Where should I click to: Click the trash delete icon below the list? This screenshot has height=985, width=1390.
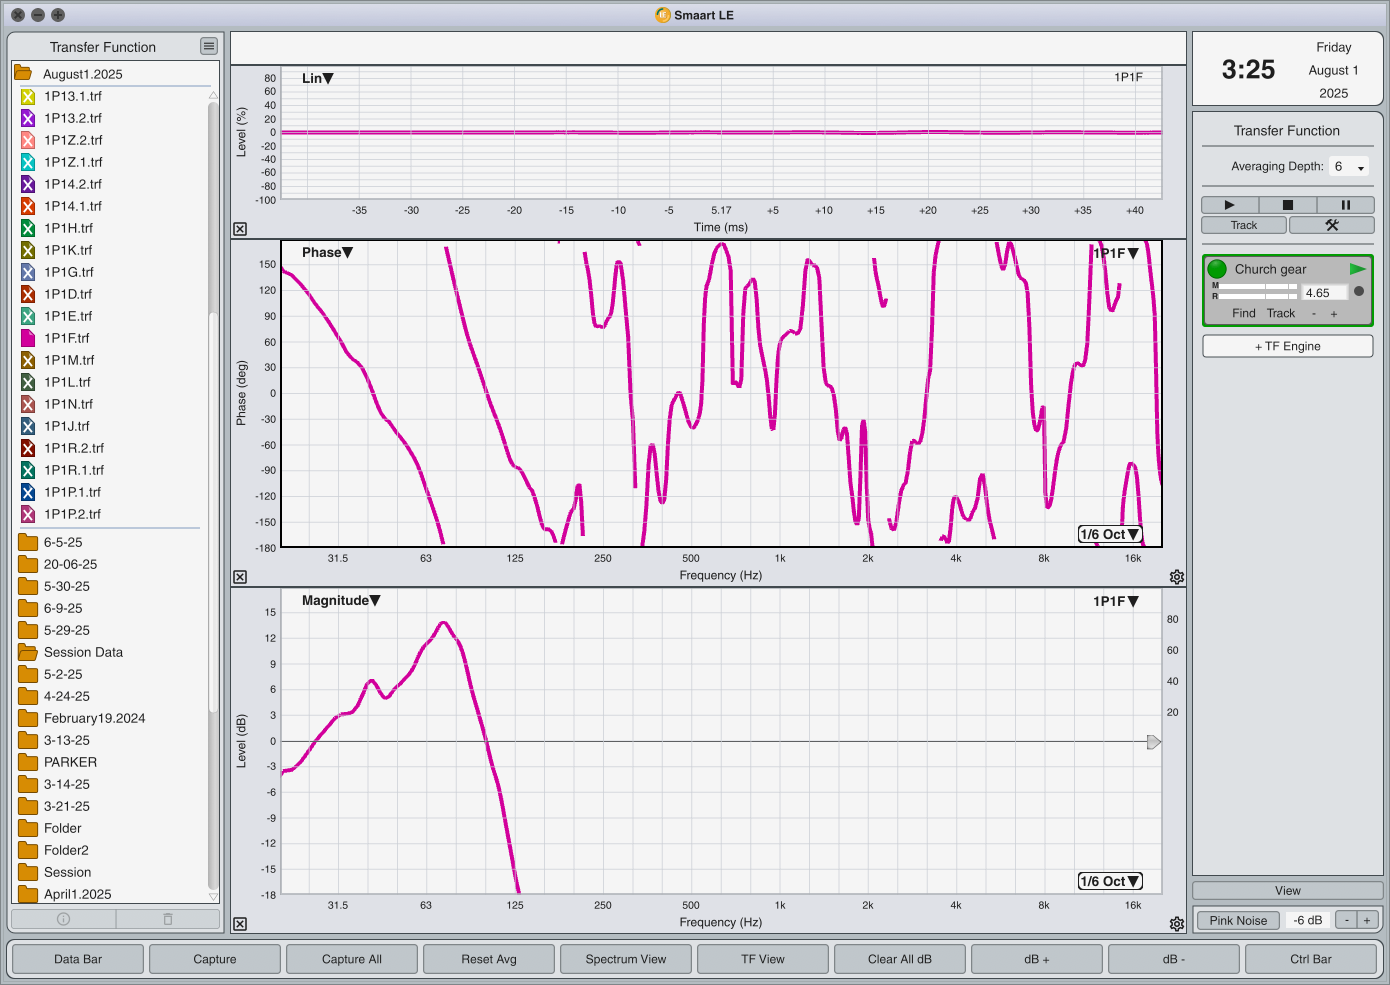(168, 919)
